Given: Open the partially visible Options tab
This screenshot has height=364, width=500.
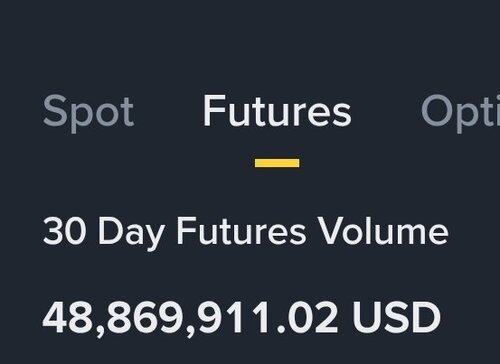Looking at the screenshot, I should 461,113.
